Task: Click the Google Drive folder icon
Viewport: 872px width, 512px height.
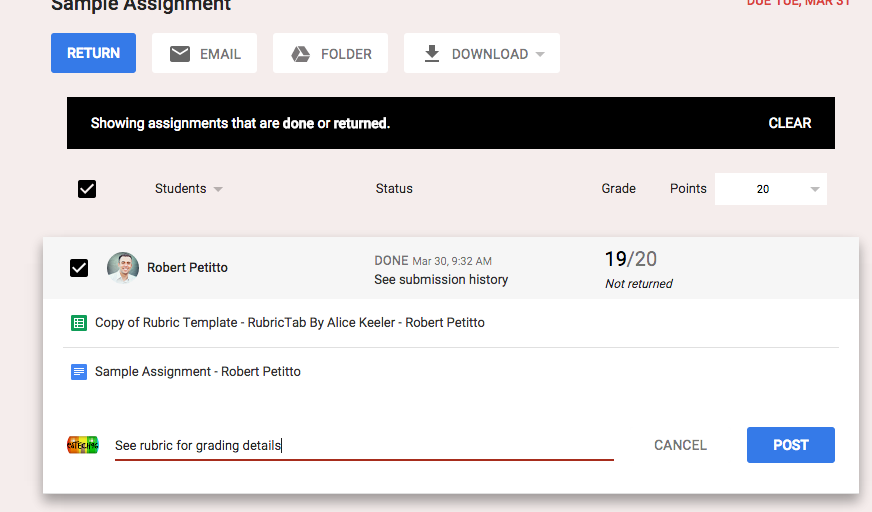Action: (300, 54)
